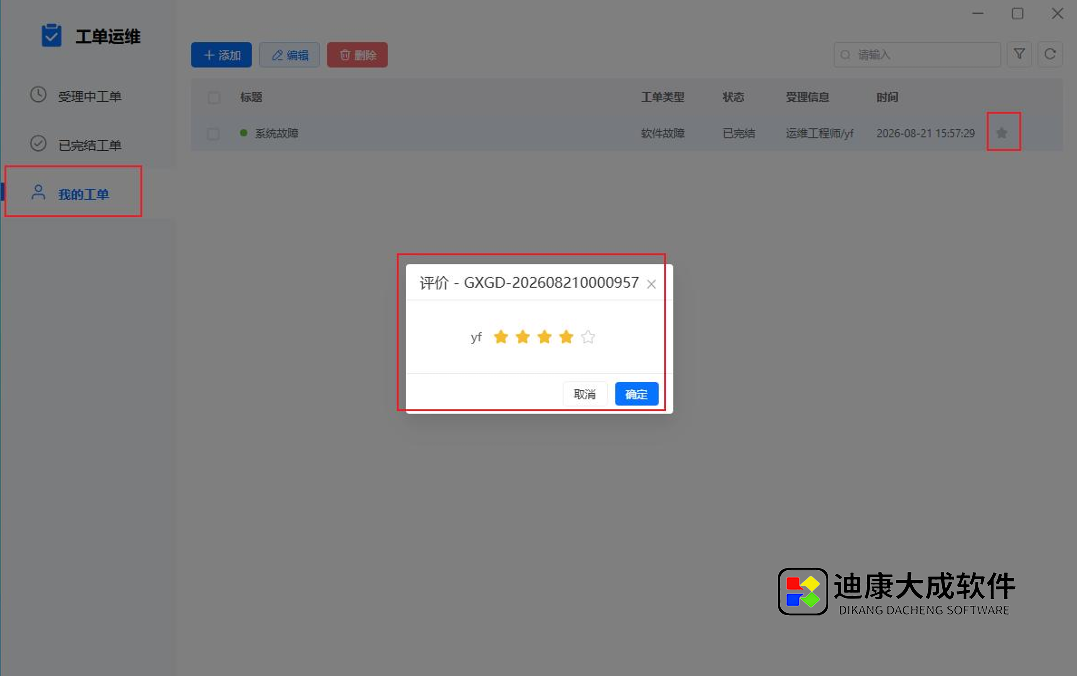Click the clock icon beside 受理中工单
The width and height of the screenshot is (1077, 676).
(38, 95)
